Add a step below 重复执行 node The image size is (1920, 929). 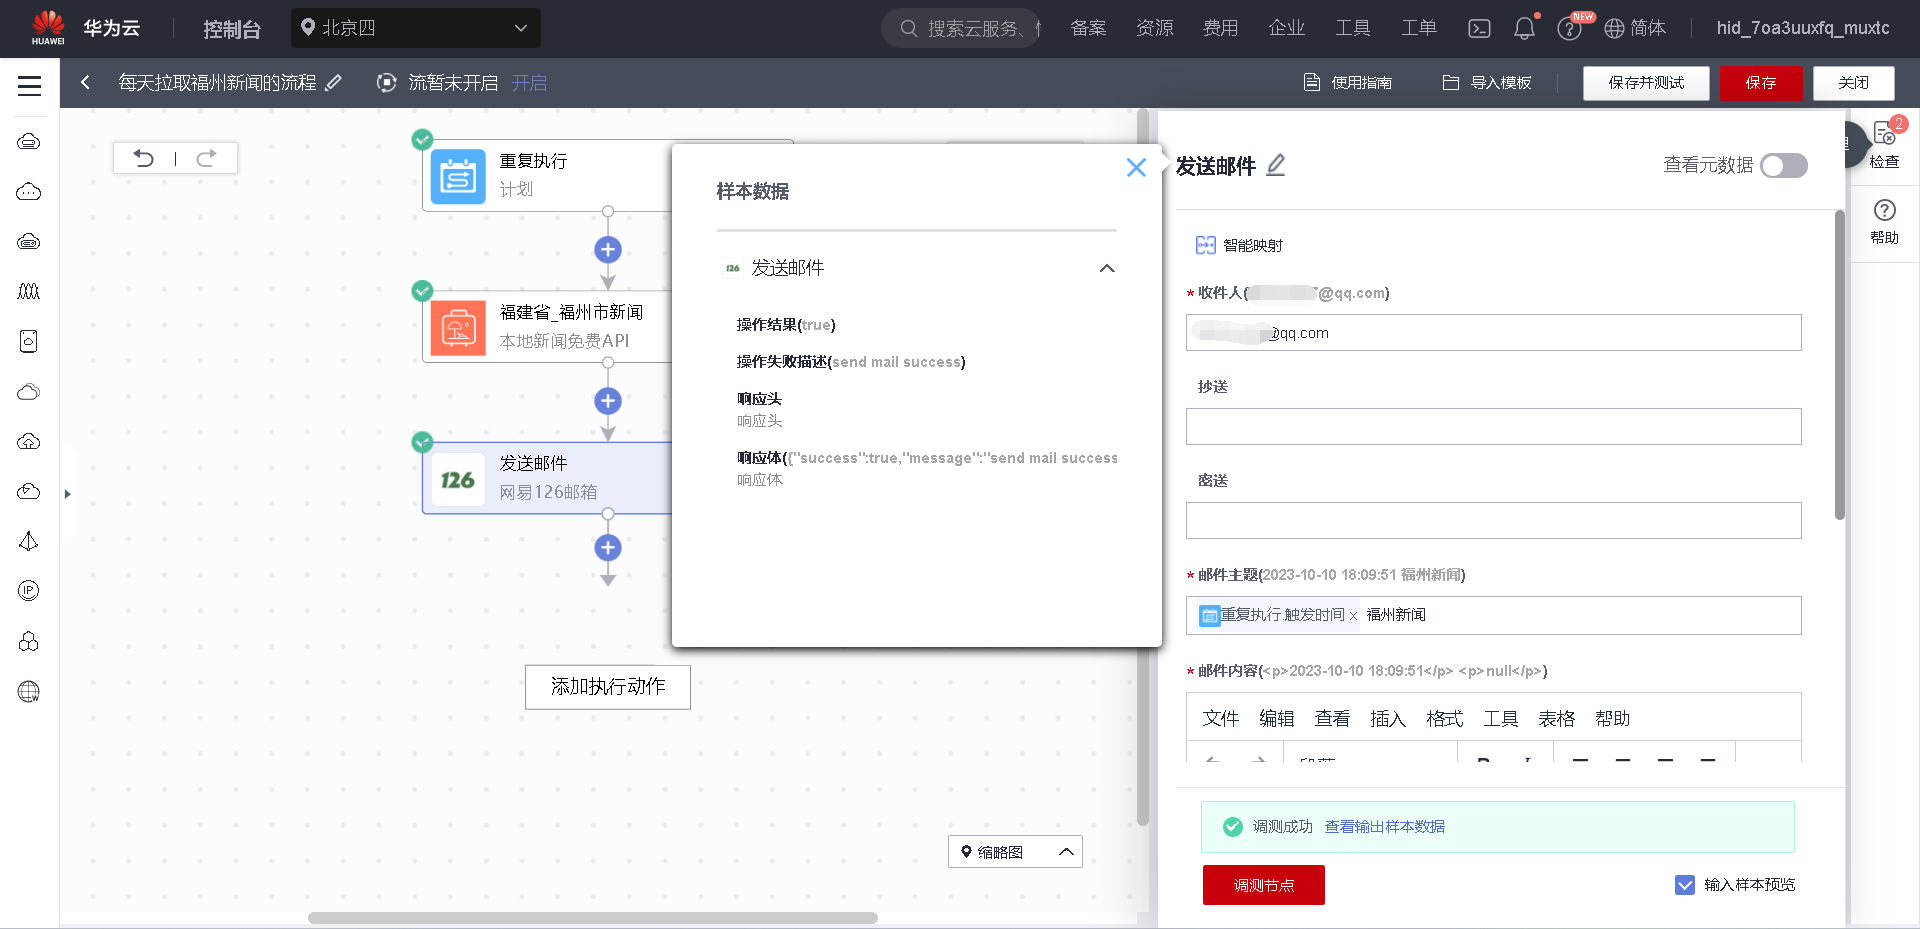(608, 250)
